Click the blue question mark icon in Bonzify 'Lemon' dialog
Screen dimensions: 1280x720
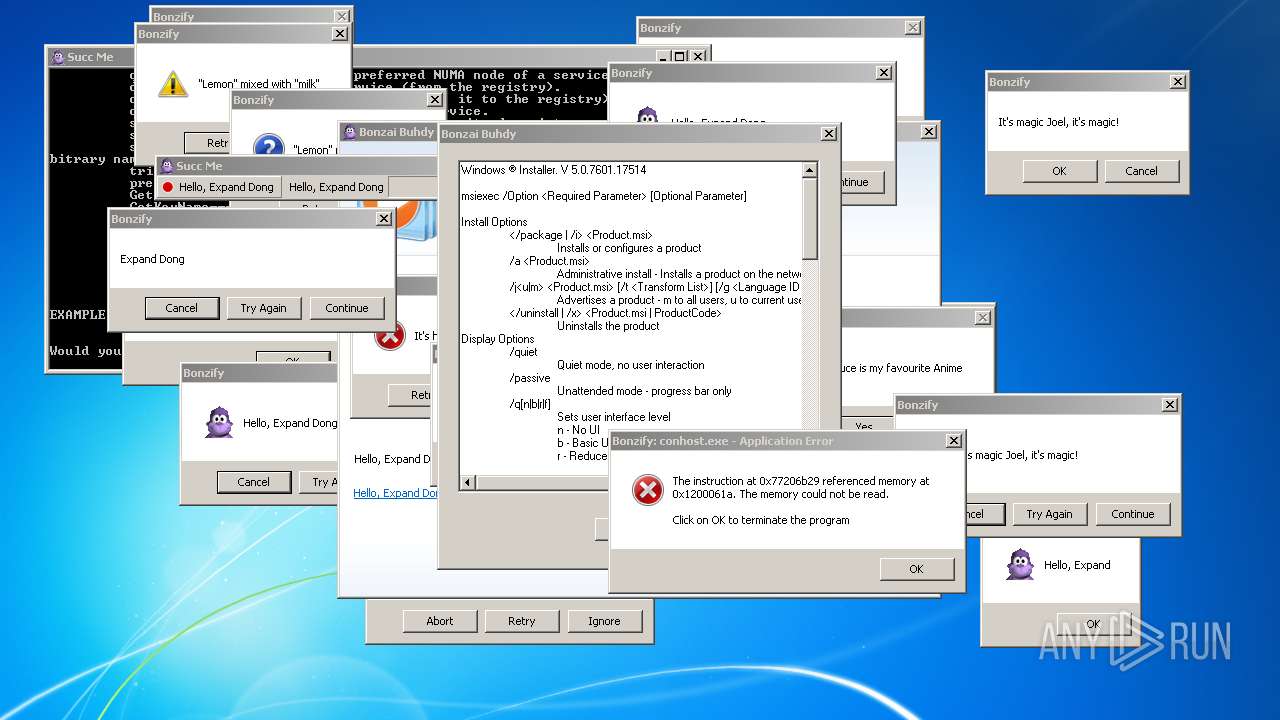(x=268, y=148)
